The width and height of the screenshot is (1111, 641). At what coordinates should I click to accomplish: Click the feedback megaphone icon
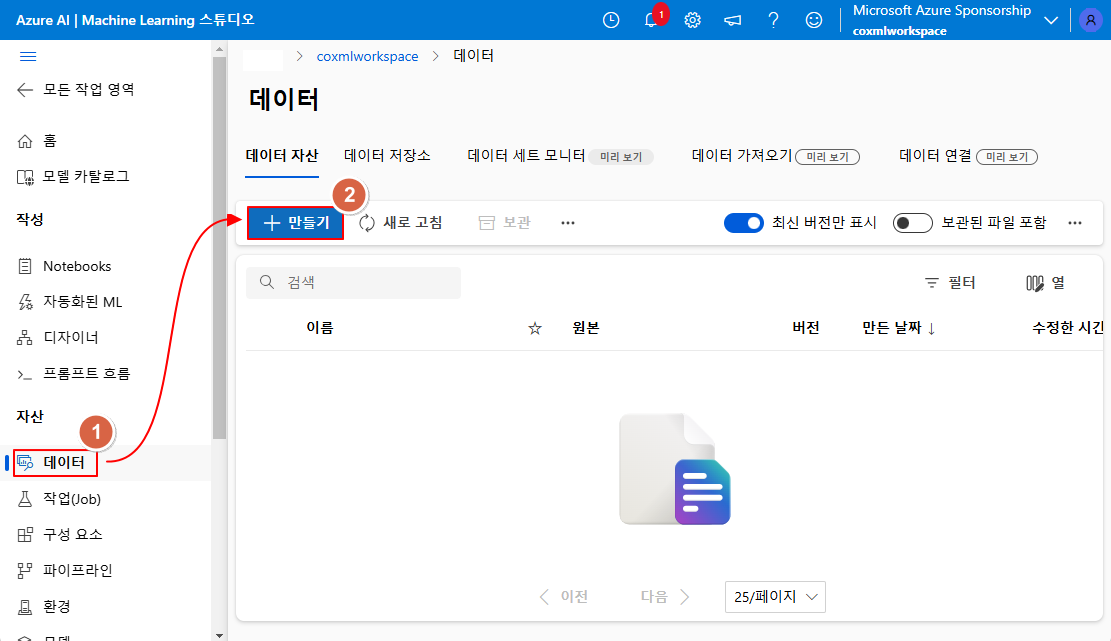tap(733, 21)
